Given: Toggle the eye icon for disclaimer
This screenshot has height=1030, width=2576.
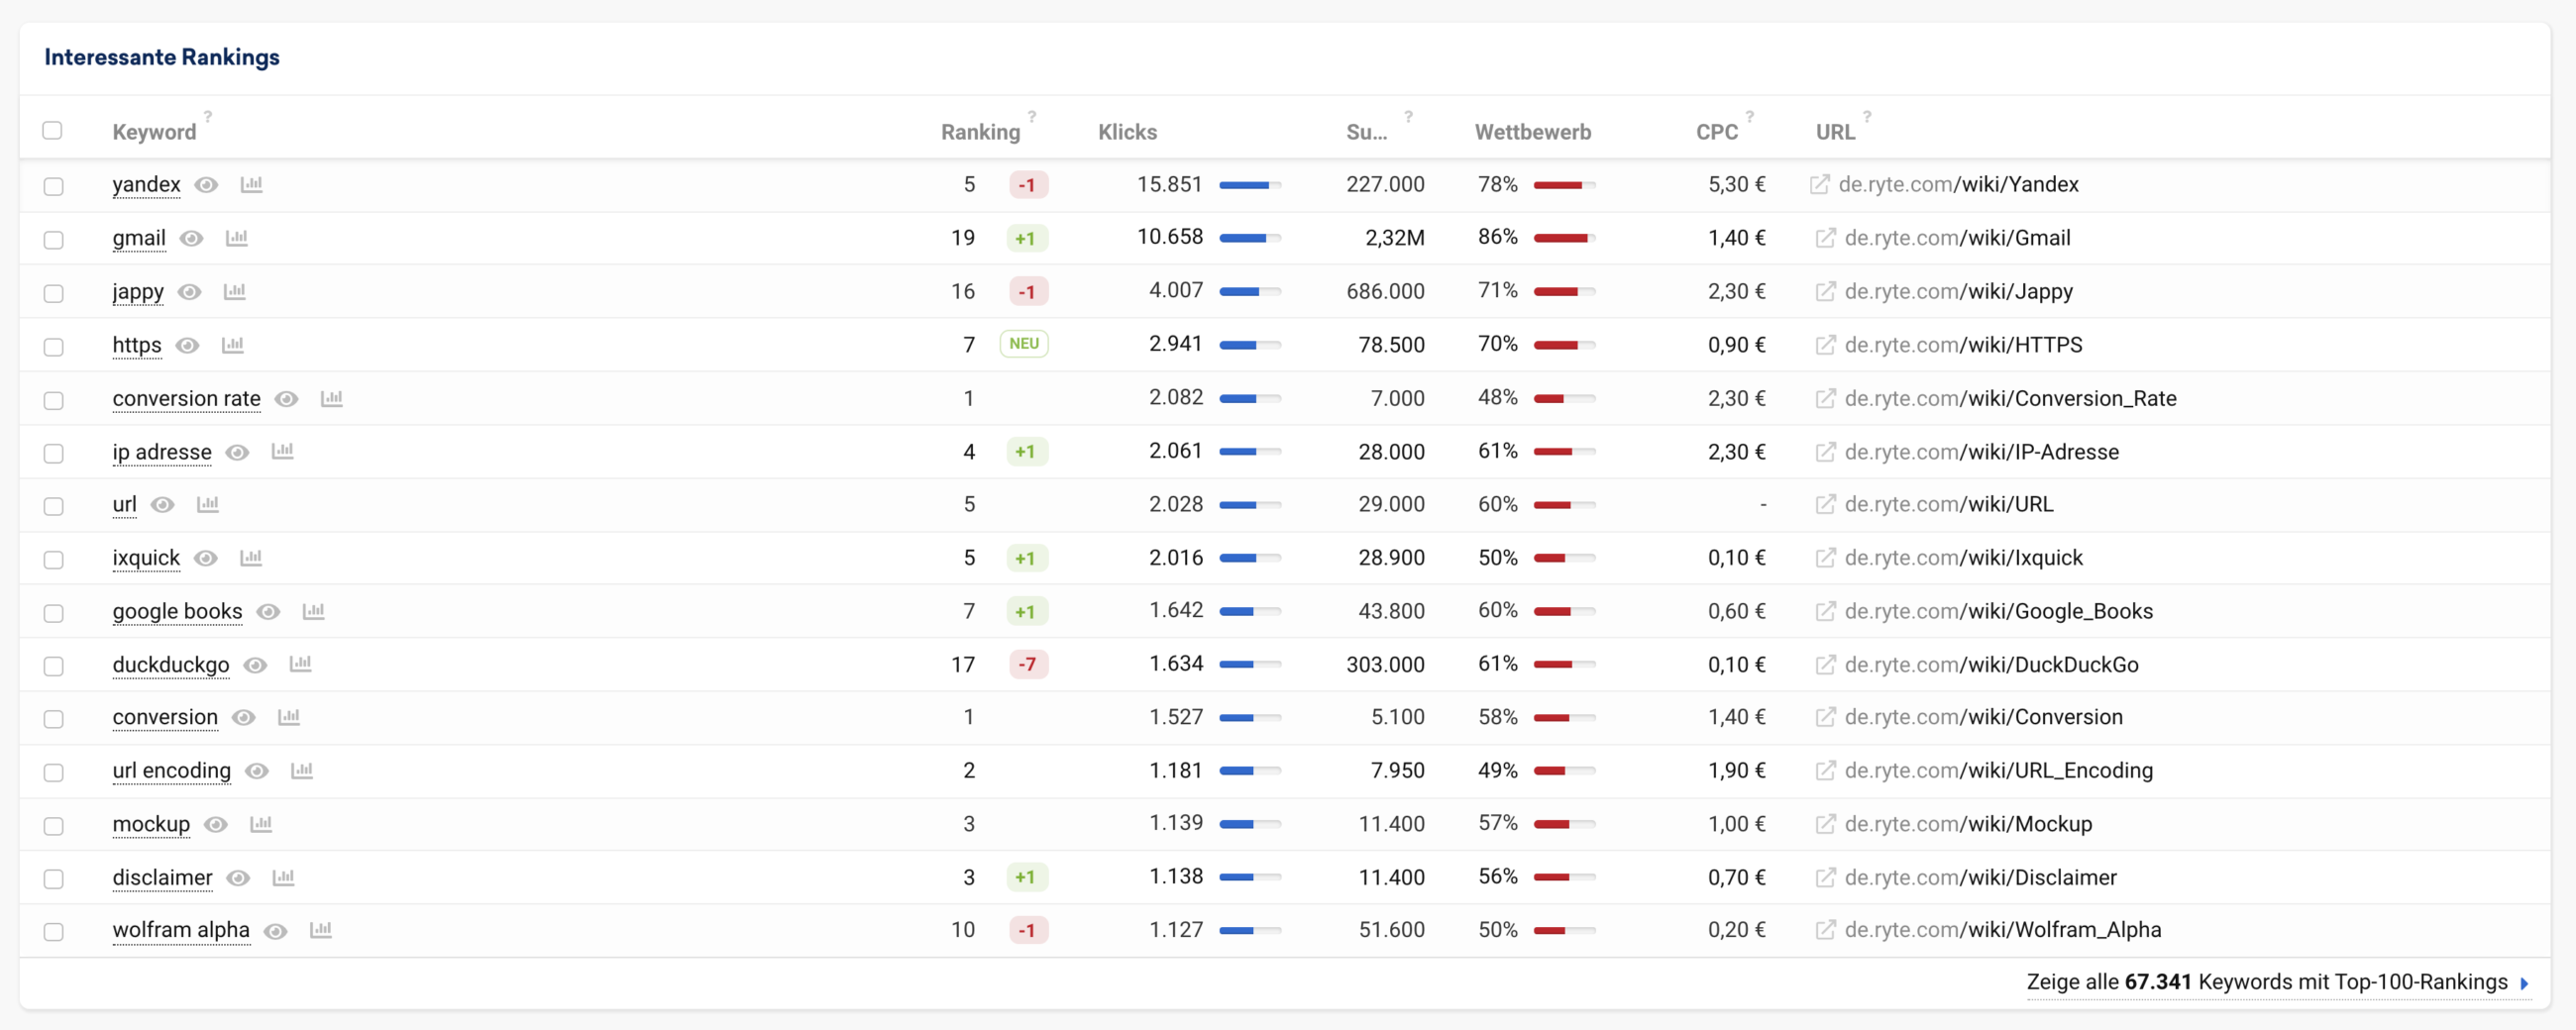Looking at the screenshot, I should coord(238,878).
